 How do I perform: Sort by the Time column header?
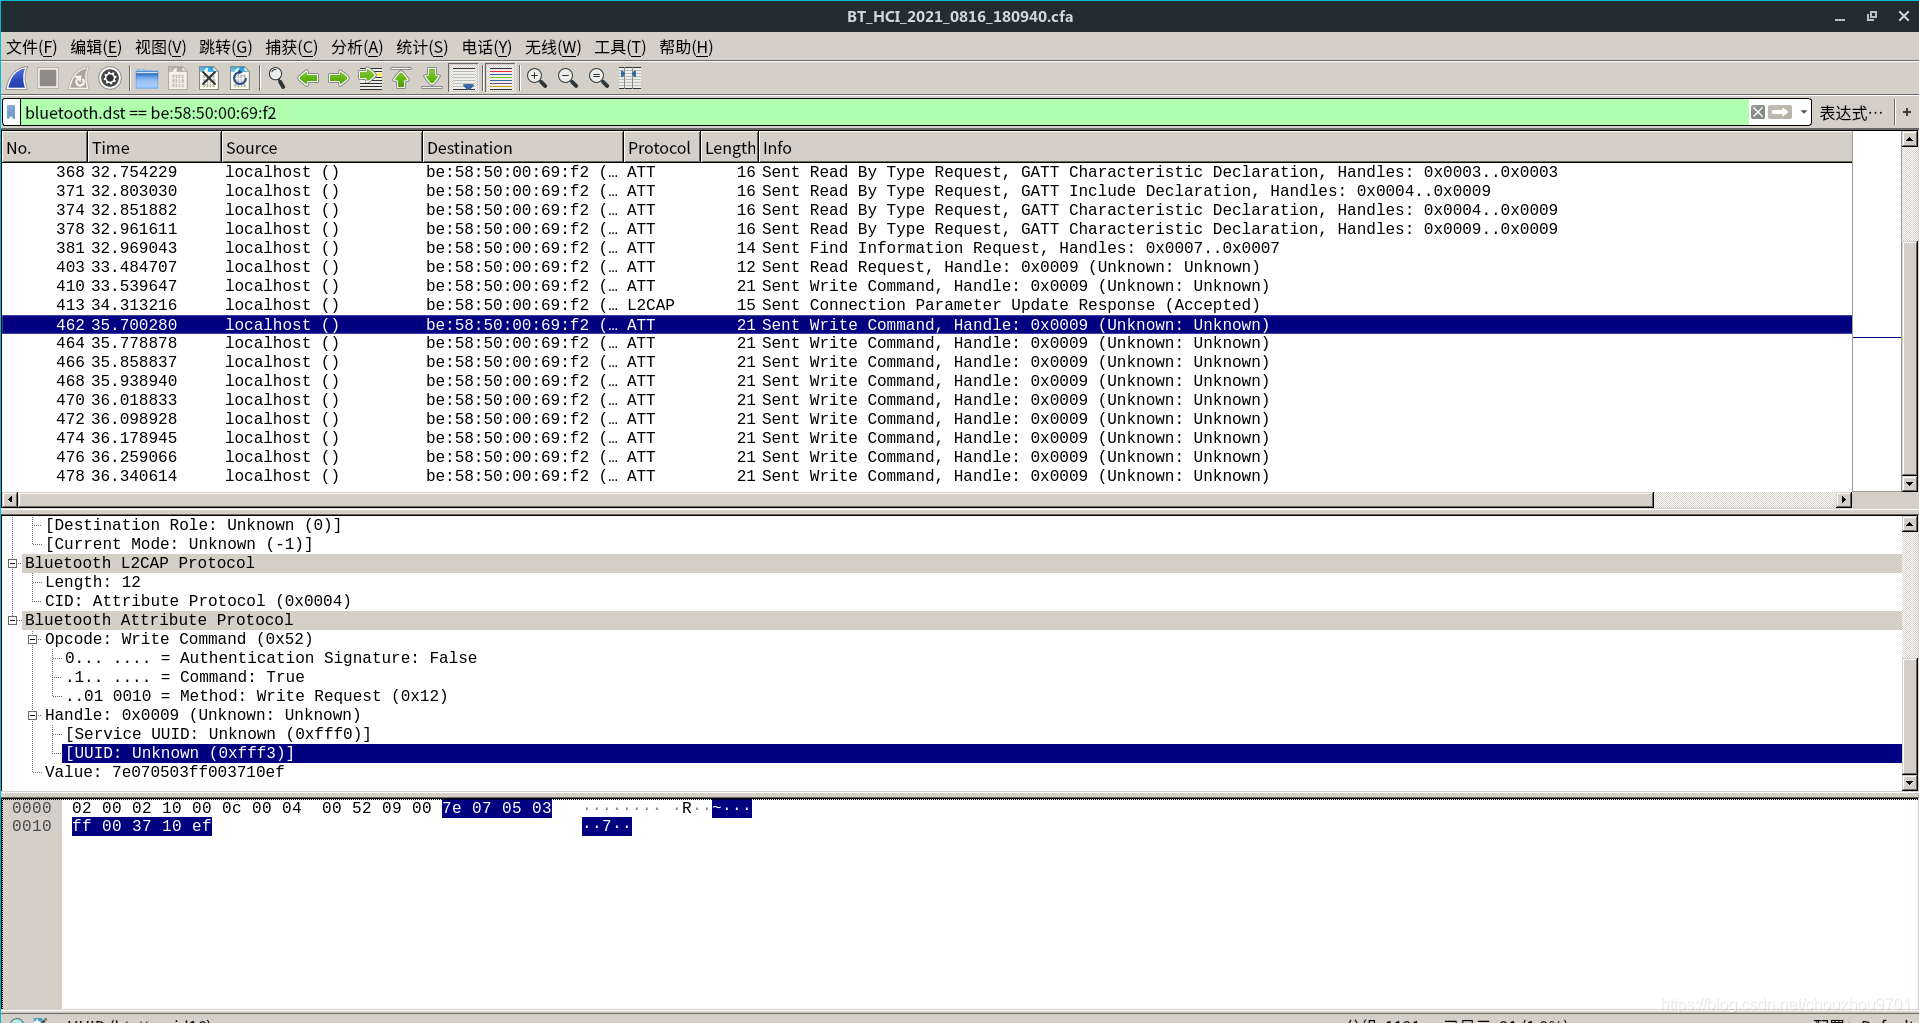154,147
